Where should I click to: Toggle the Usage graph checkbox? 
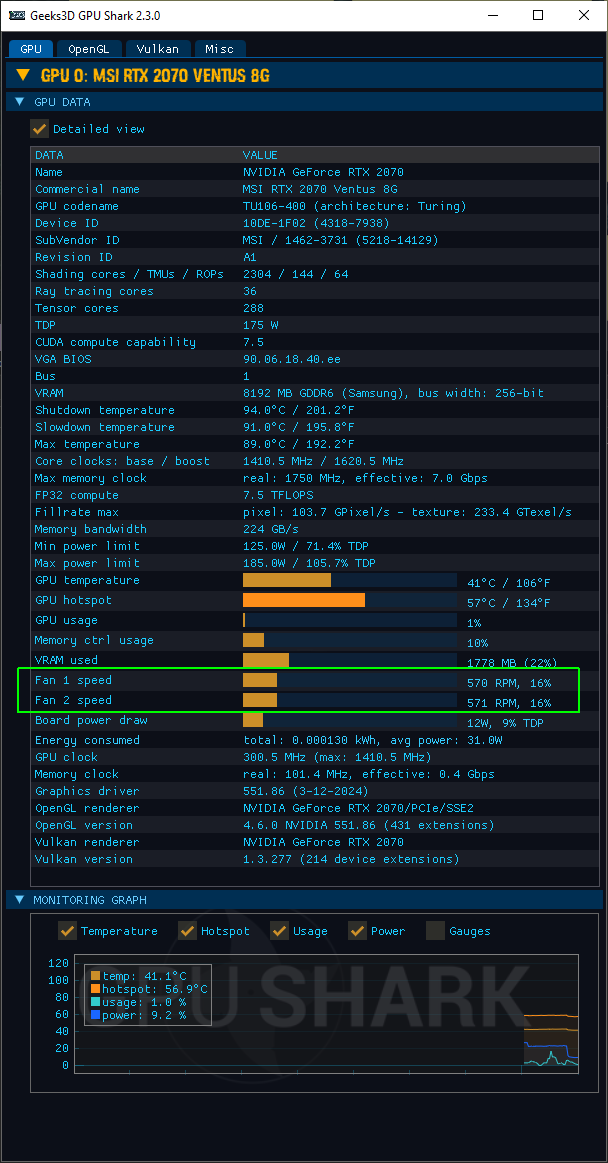[280, 930]
